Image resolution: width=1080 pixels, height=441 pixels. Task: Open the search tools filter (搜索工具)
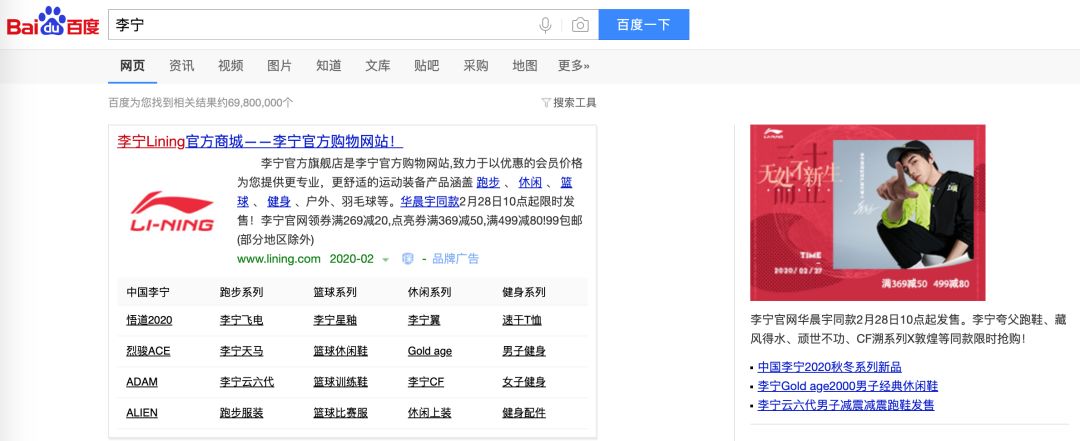pyautogui.click(x=569, y=103)
